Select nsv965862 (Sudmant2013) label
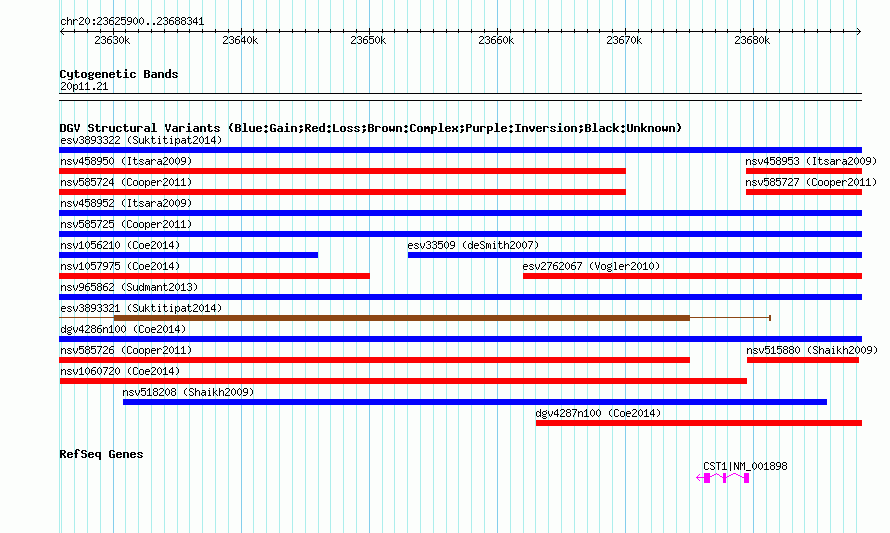This screenshot has height=533, width=890. point(129,287)
